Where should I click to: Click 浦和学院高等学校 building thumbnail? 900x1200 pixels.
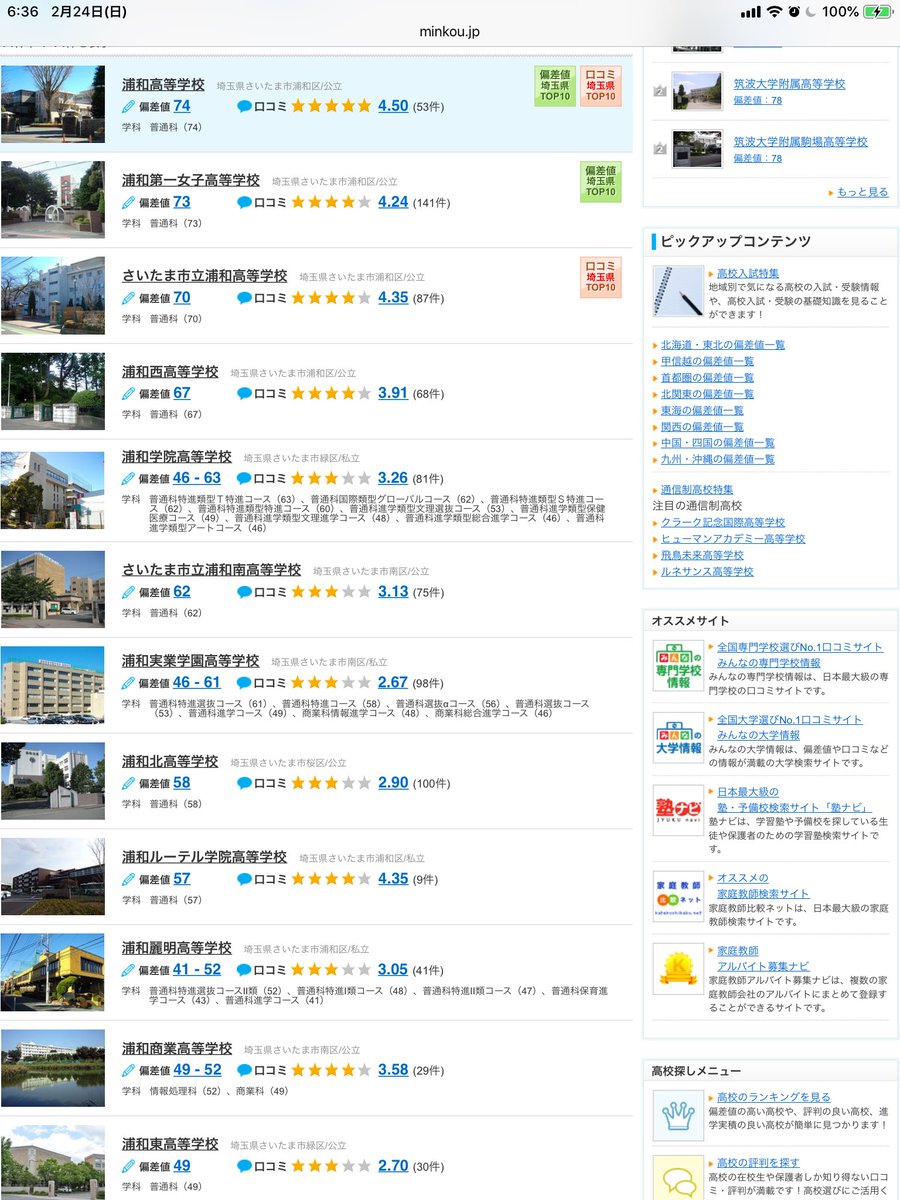pos(52,490)
